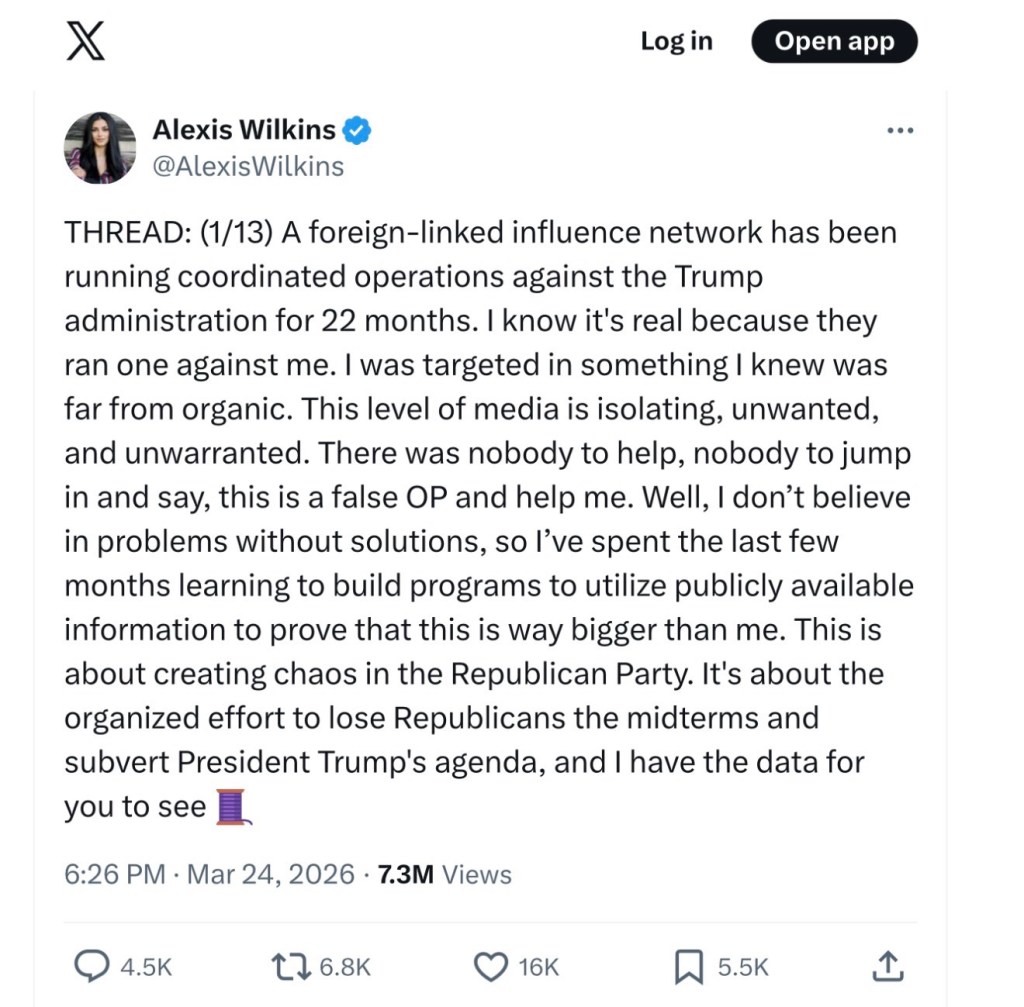This screenshot has width=1024, height=1007.
Task: Click the 6.8K reposts count
Action: pos(345,967)
